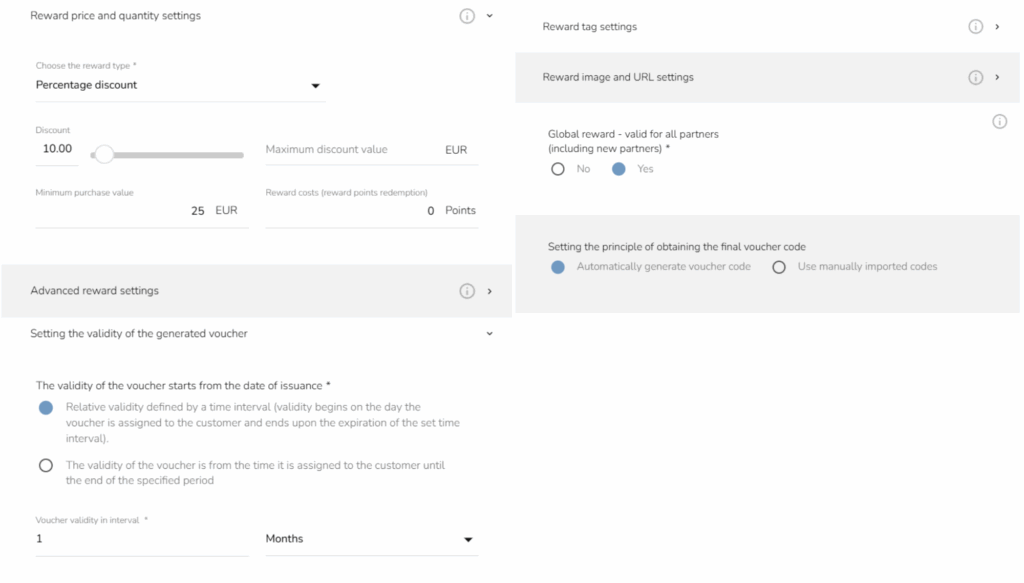The height and width of the screenshot is (583, 1024).
Task: Open info icon for Reward tag settings
Action: pyautogui.click(x=975, y=27)
